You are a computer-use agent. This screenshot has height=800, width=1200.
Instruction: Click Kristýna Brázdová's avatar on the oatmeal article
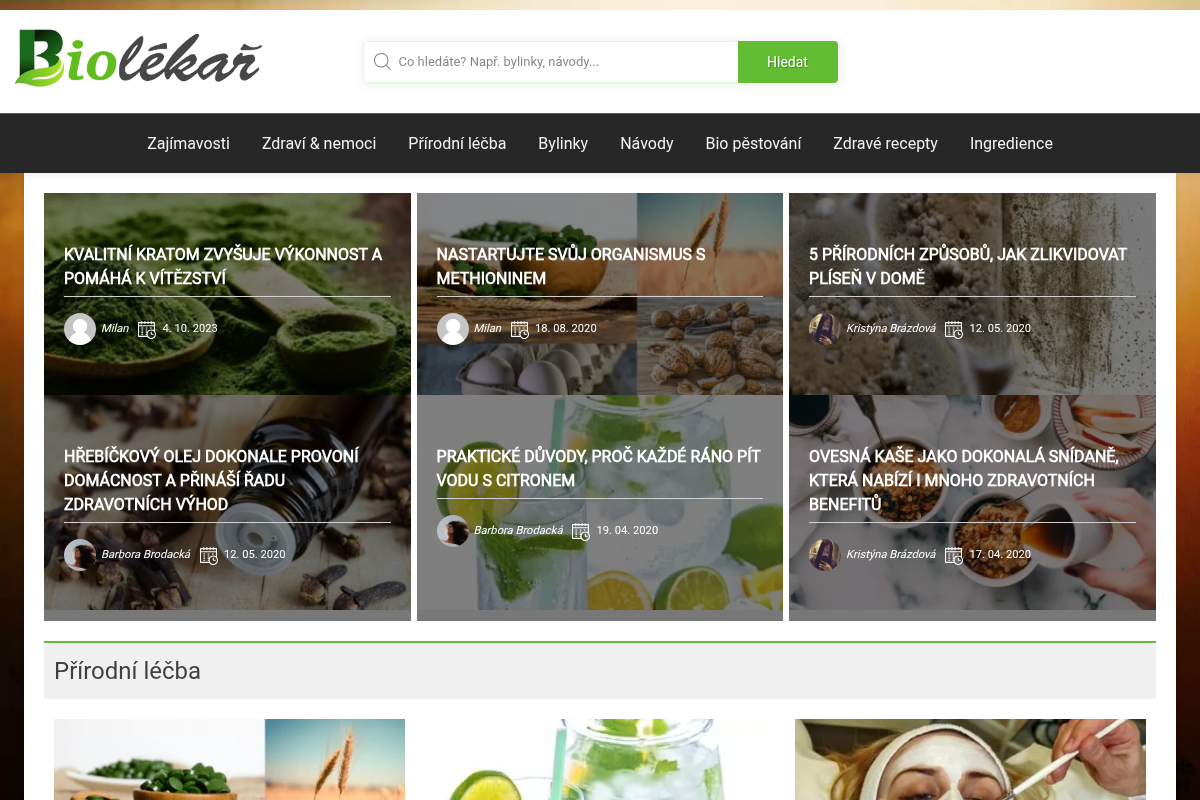coord(825,555)
